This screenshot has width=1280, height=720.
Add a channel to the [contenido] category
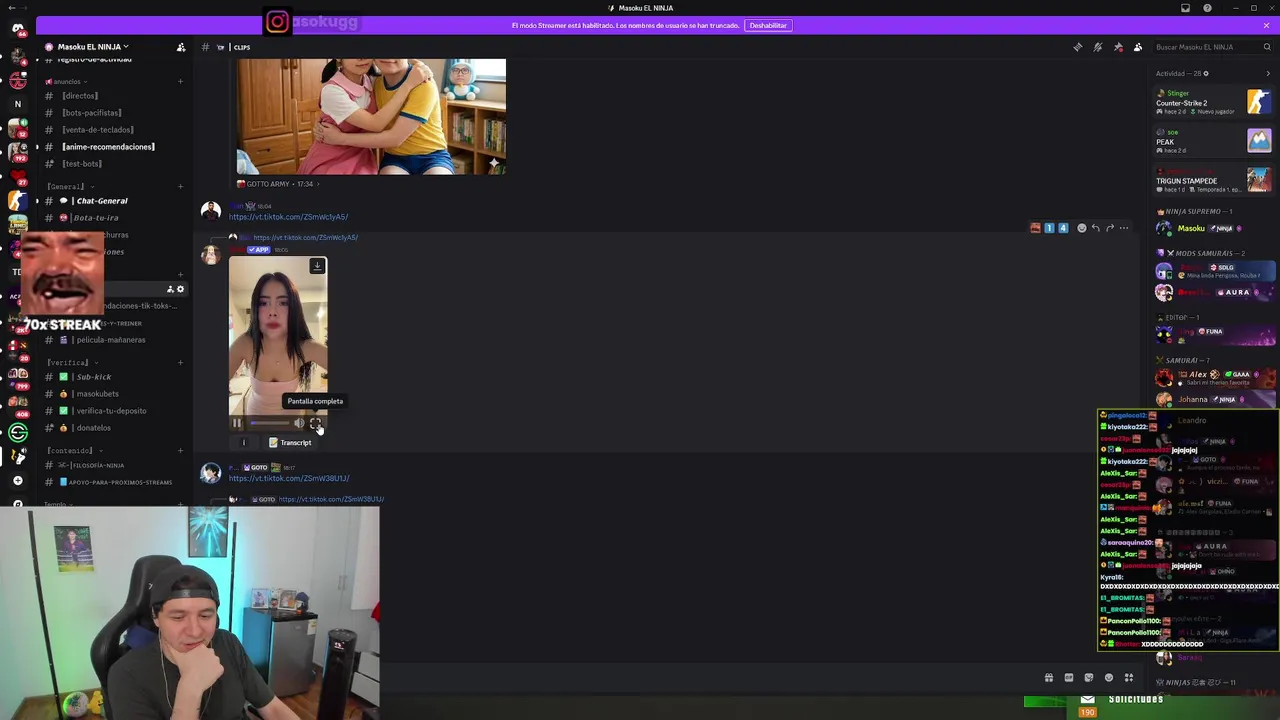point(181,450)
